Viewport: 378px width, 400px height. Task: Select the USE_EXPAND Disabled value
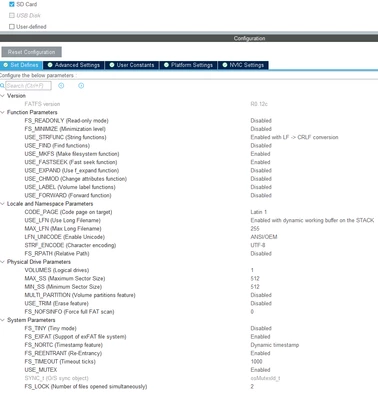261,170
